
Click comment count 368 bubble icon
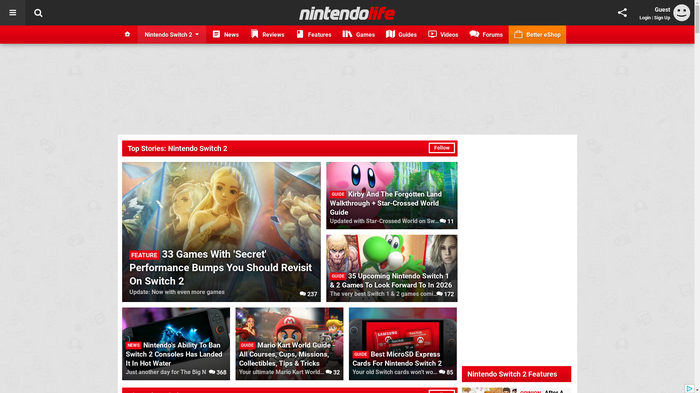pos(212,372)
